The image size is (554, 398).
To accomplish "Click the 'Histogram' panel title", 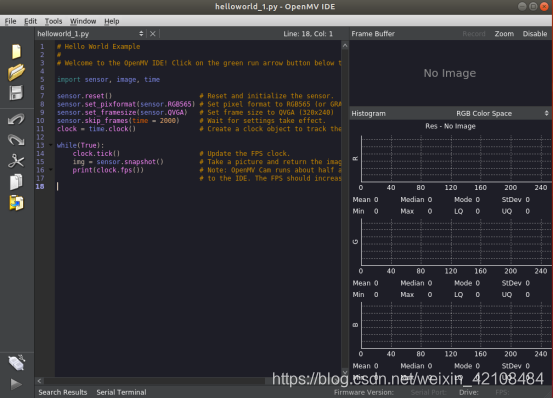I will (369, 113).
